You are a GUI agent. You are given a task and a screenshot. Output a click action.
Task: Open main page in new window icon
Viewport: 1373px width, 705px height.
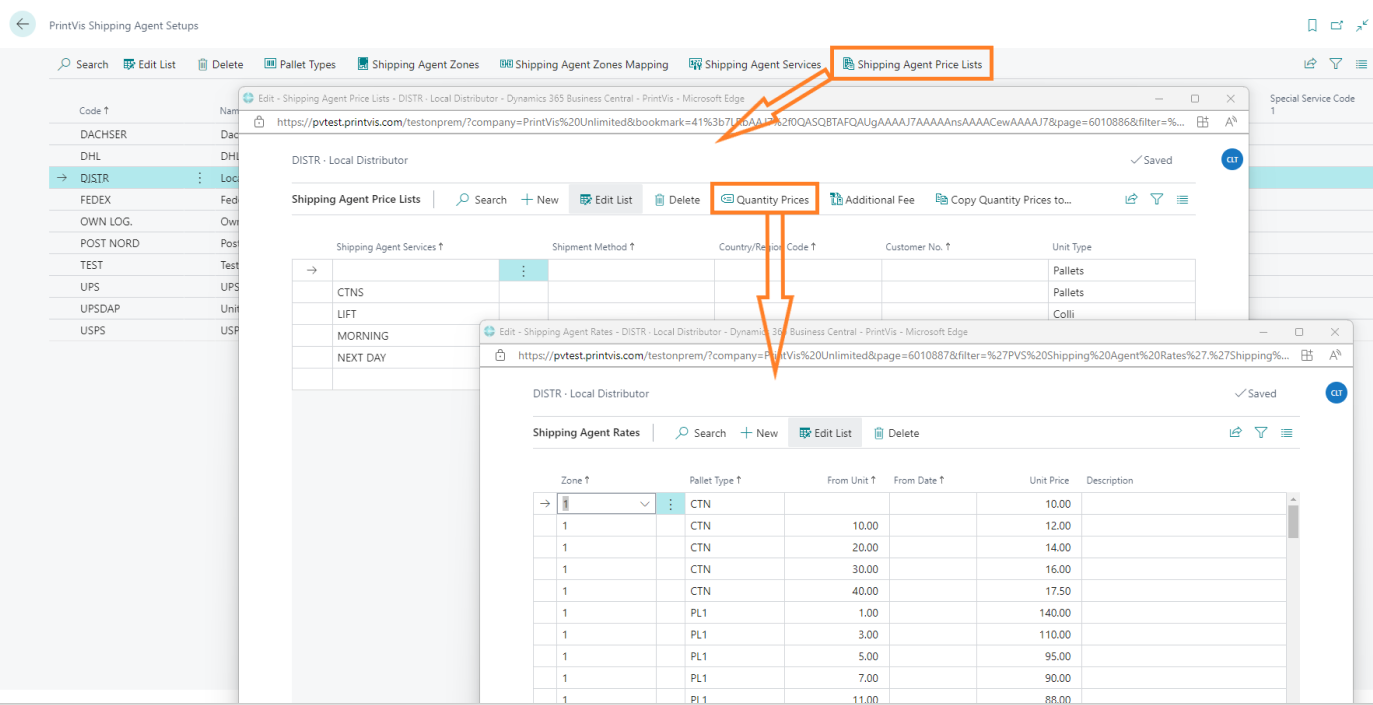(1337, 26)
